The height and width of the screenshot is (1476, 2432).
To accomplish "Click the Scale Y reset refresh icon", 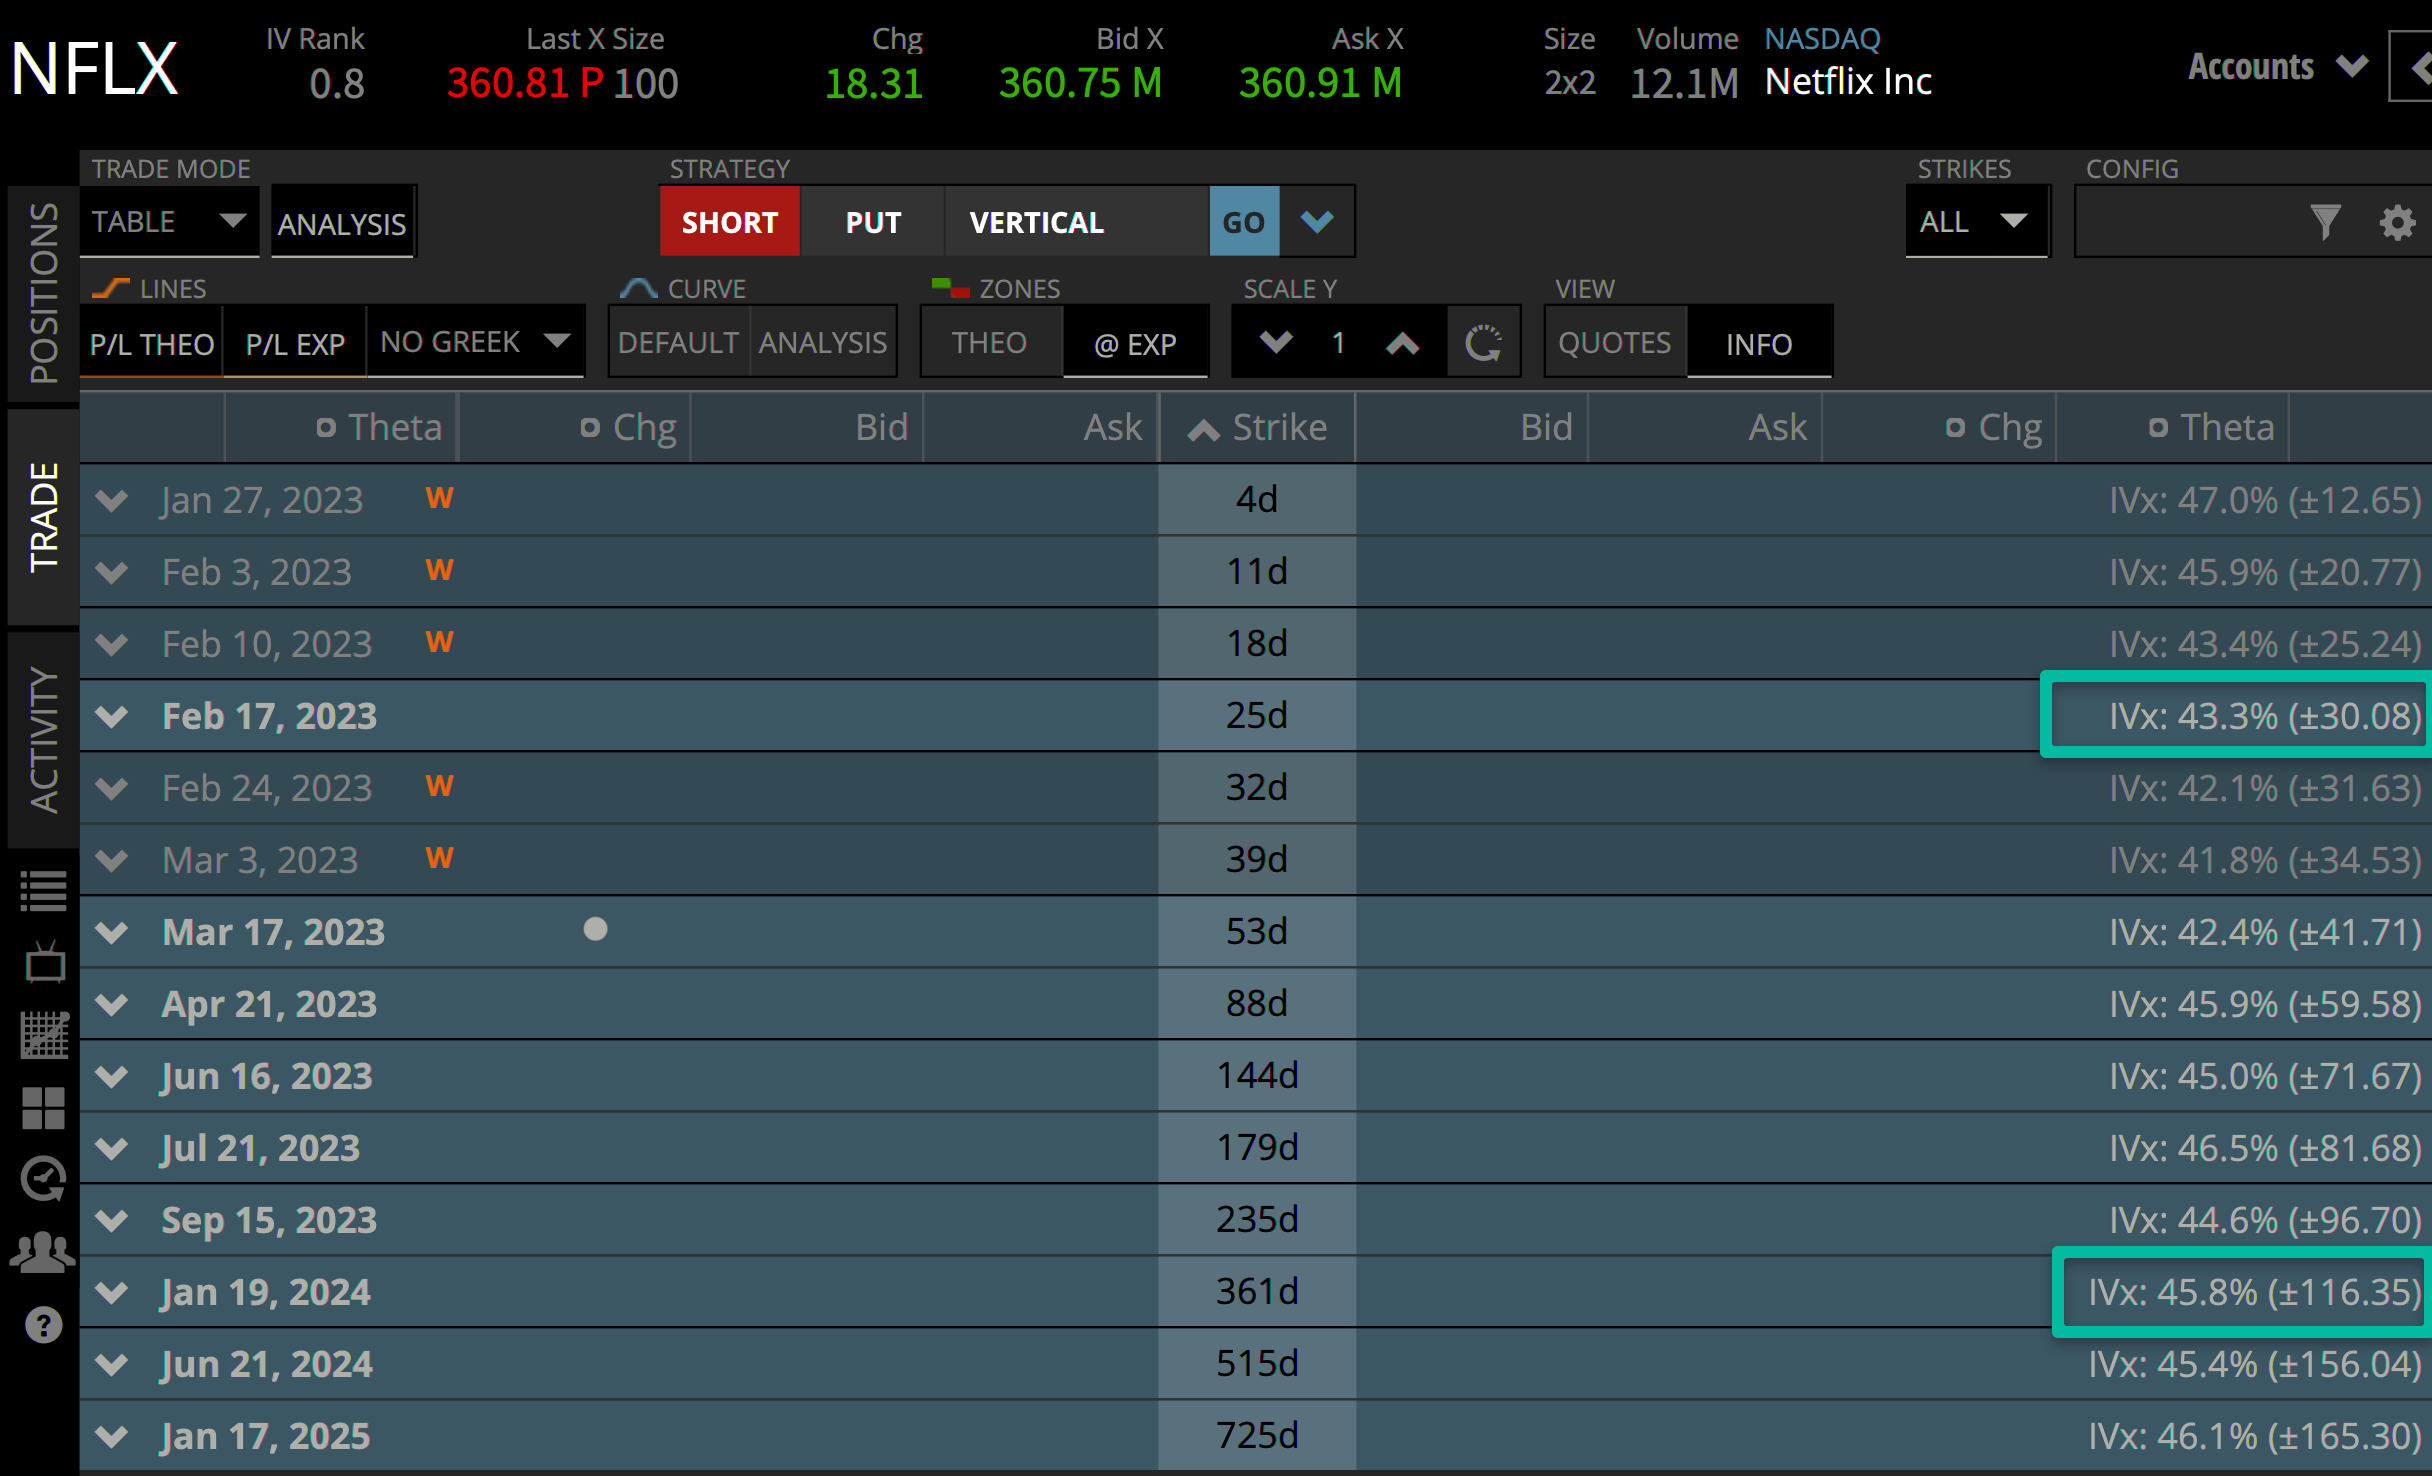I will (1484, 343).
